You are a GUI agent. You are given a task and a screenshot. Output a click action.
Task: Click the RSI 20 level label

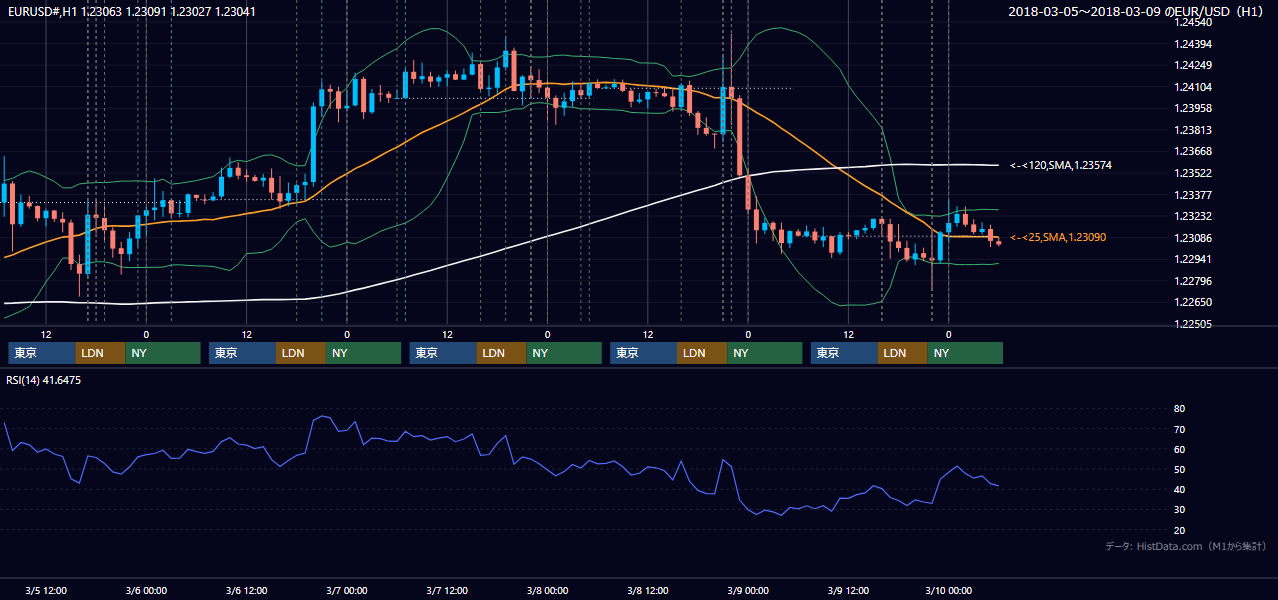[1179, 530]
